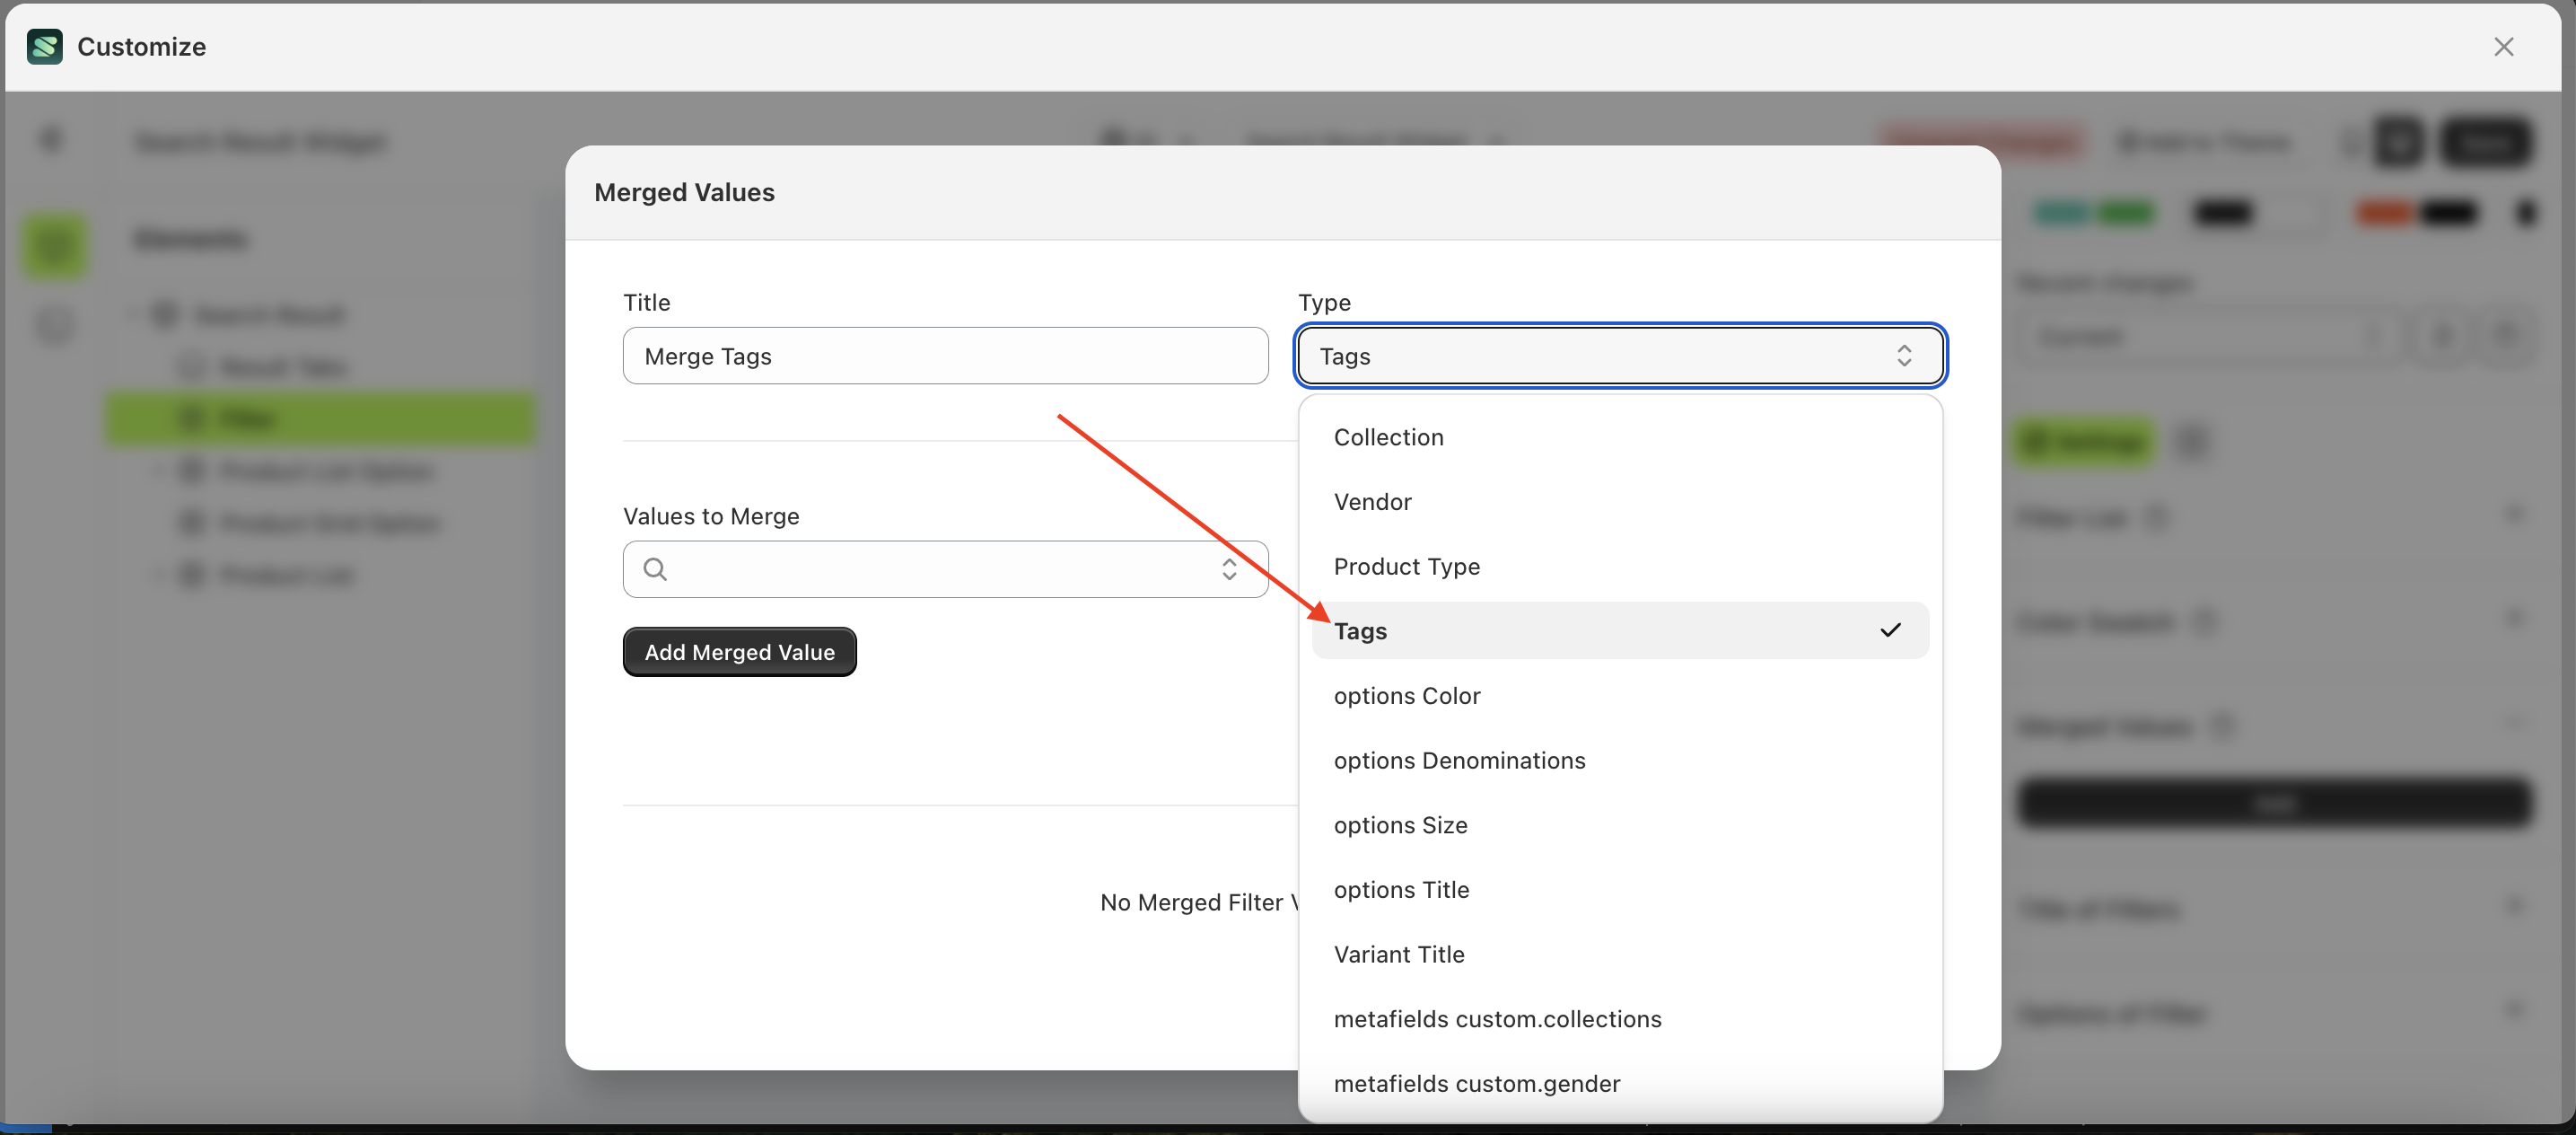Select the highlighted Tags option

pos(1361,631)
